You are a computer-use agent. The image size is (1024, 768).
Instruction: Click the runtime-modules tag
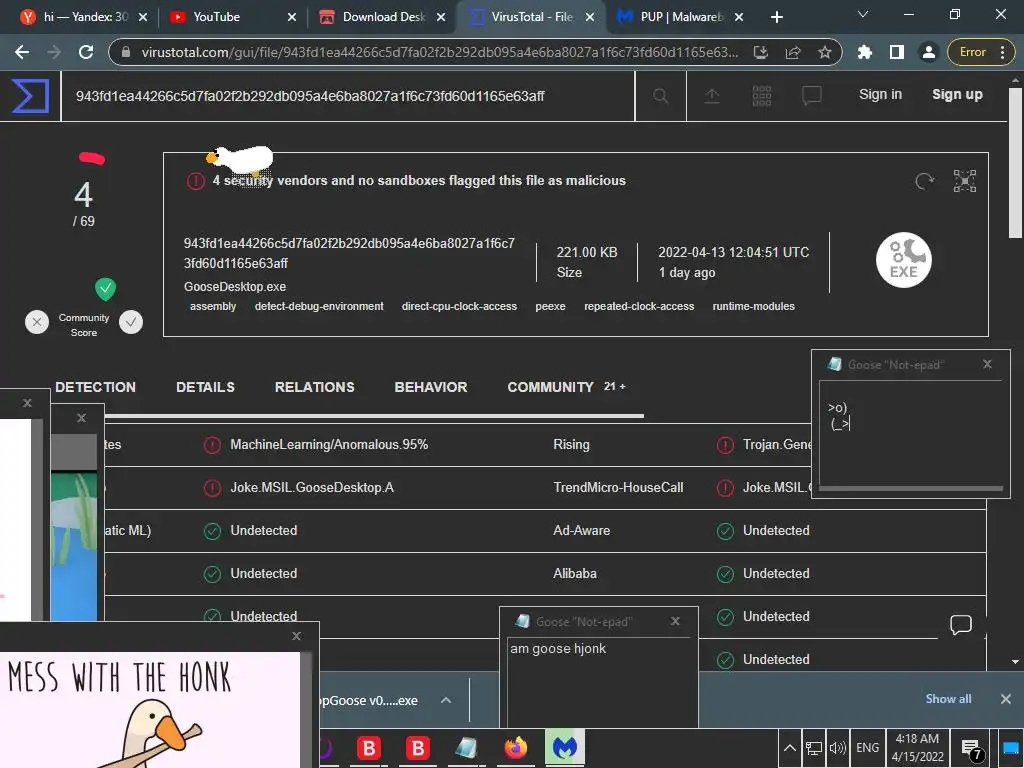point(754,306)
